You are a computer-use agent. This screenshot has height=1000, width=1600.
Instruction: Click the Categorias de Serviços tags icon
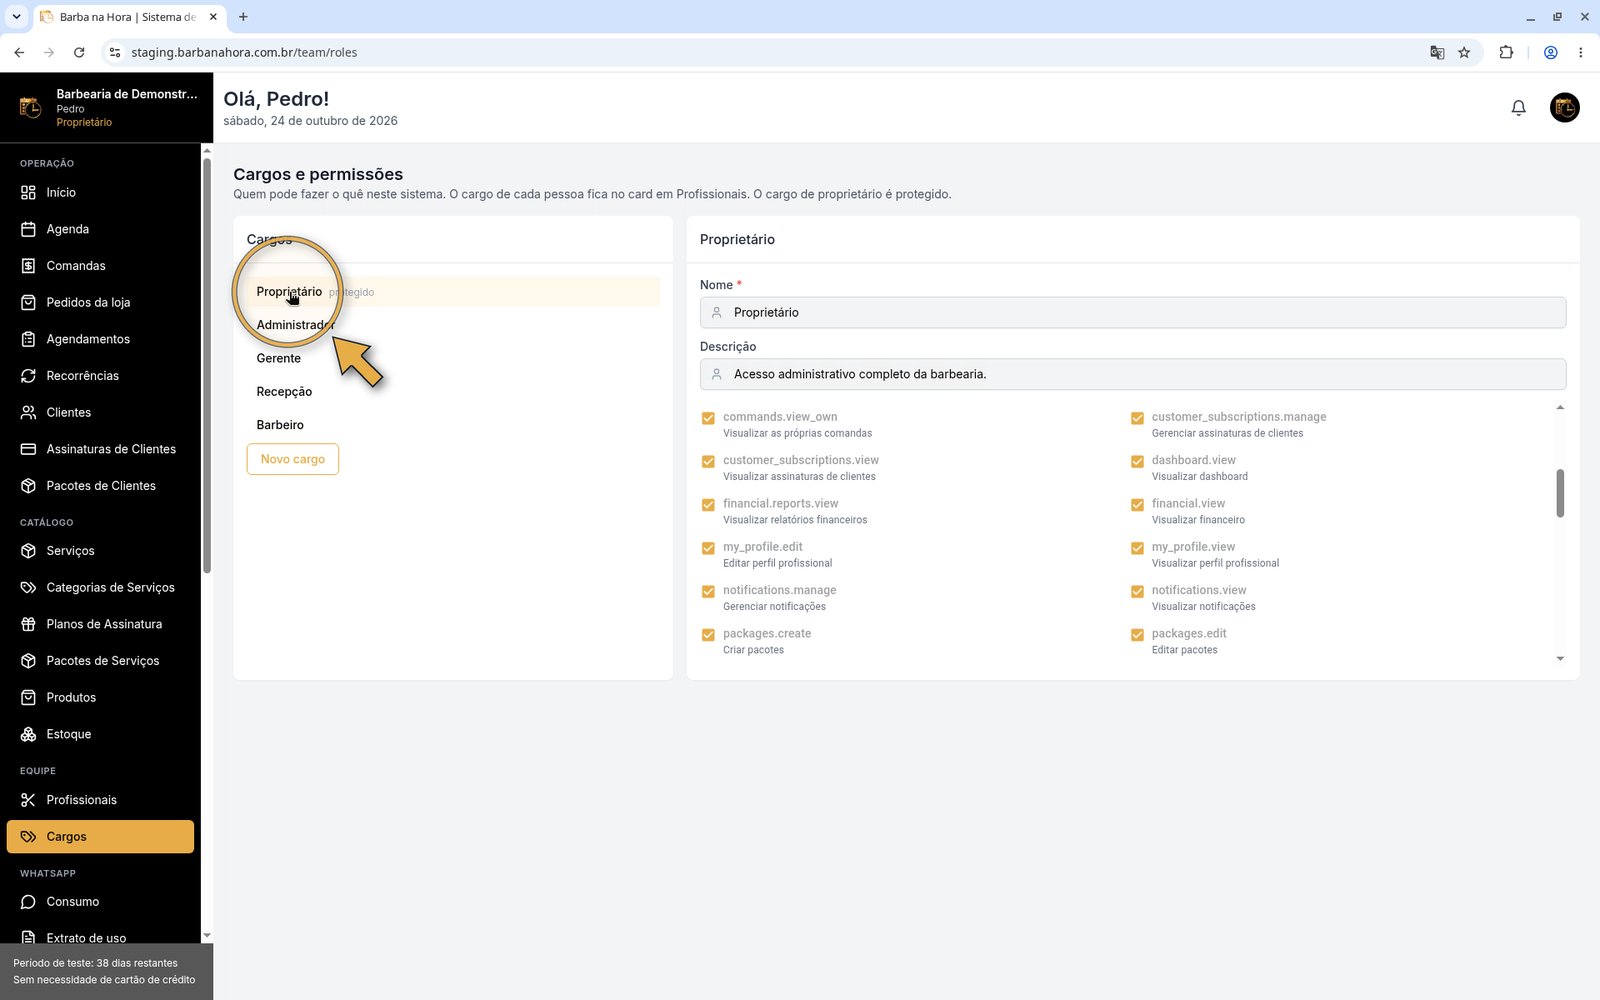[x=28, y=587]
